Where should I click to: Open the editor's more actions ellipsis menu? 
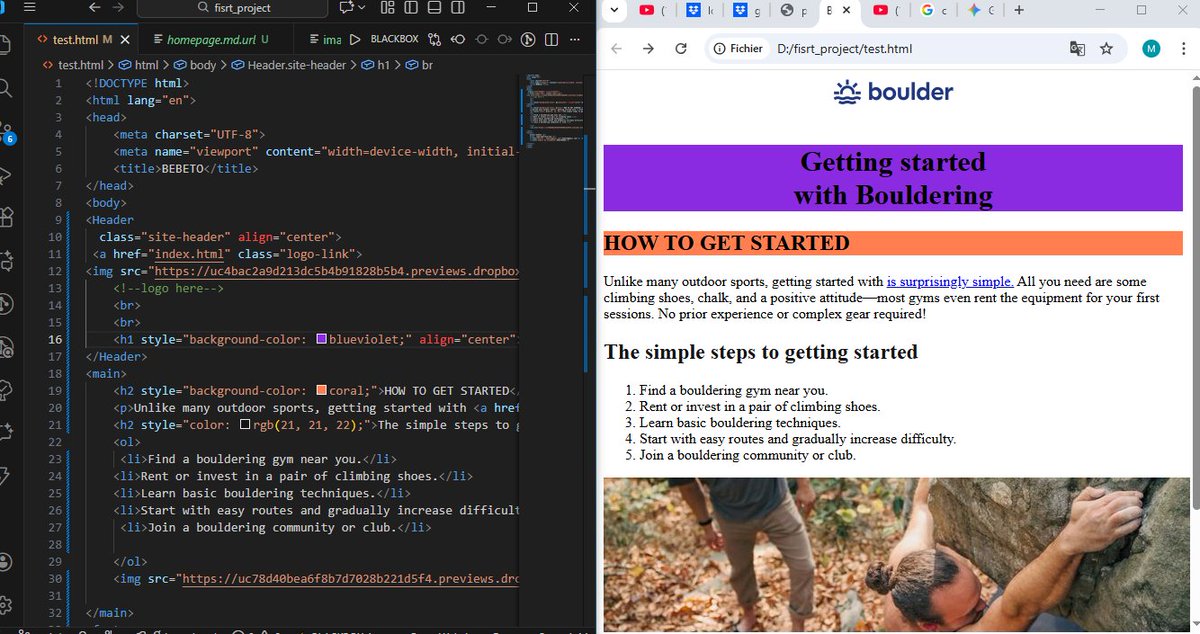pyautogui.click(x=574, y=39)
